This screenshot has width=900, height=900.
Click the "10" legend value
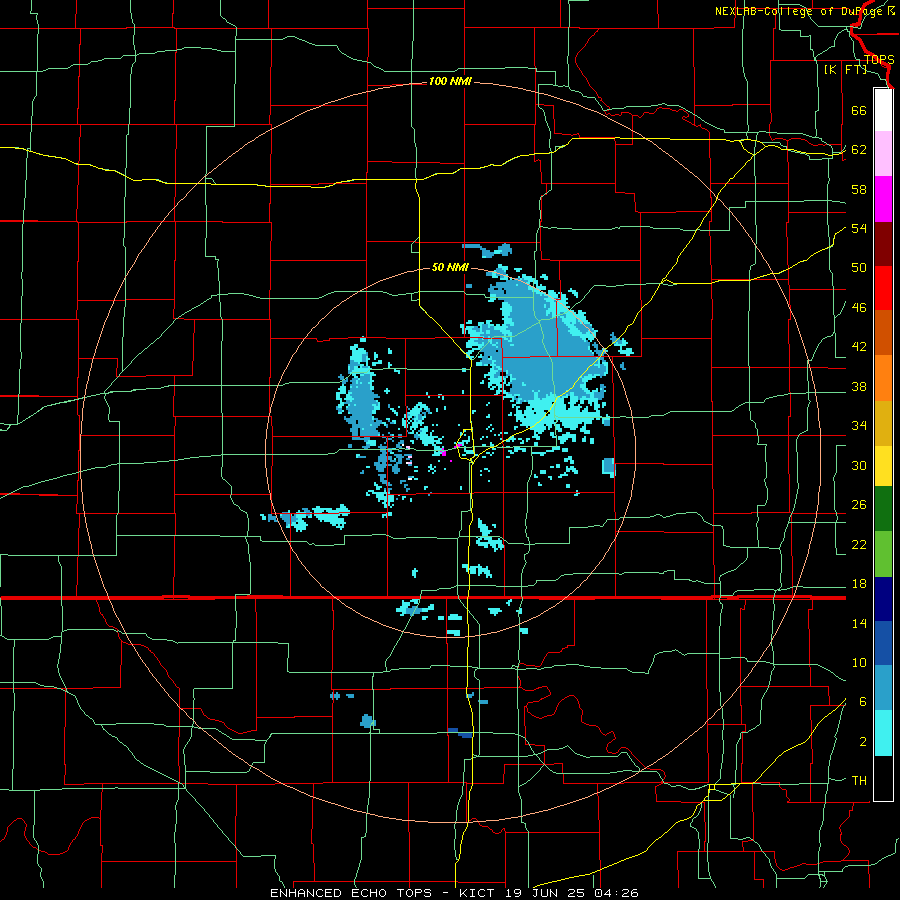pyautogui.click(x=859, y=663)
